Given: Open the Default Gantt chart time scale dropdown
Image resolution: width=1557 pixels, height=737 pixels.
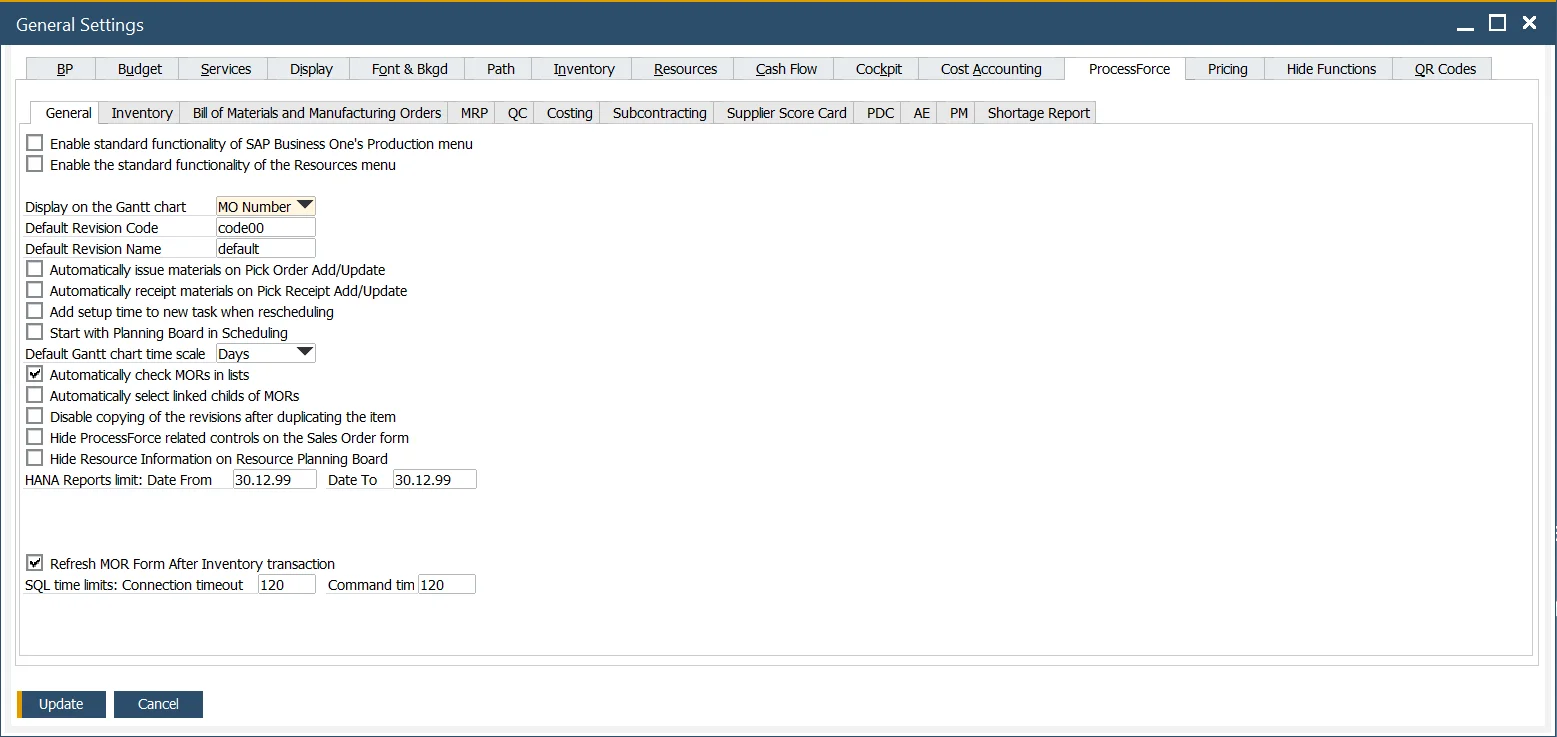Looking at the screenshot, I should [x=303, y=352].
